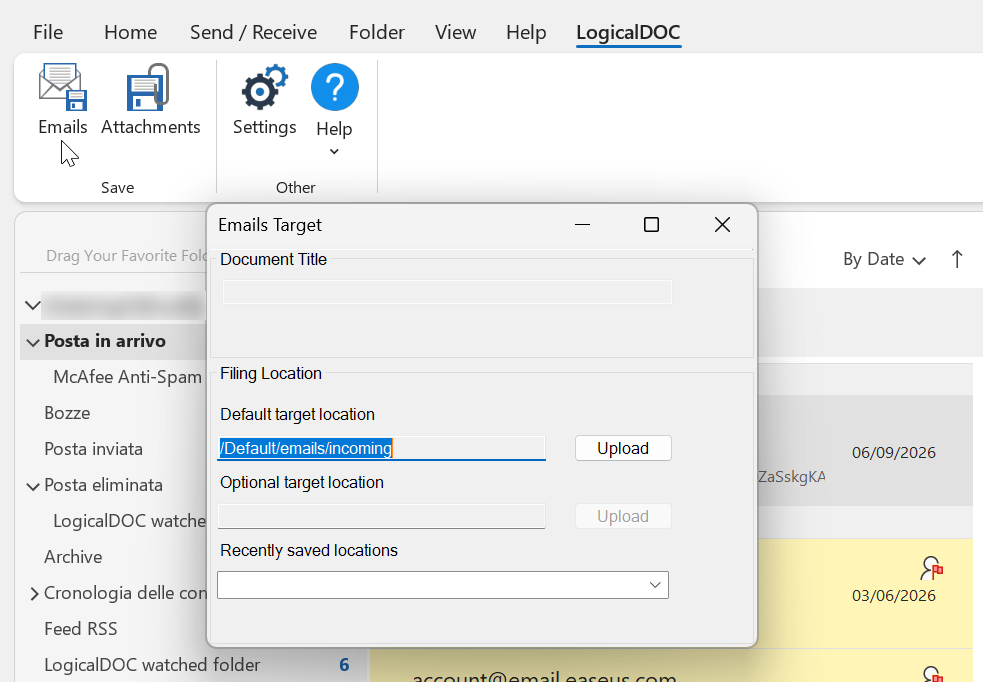Select the Feed RSS folder

[80, 629]
